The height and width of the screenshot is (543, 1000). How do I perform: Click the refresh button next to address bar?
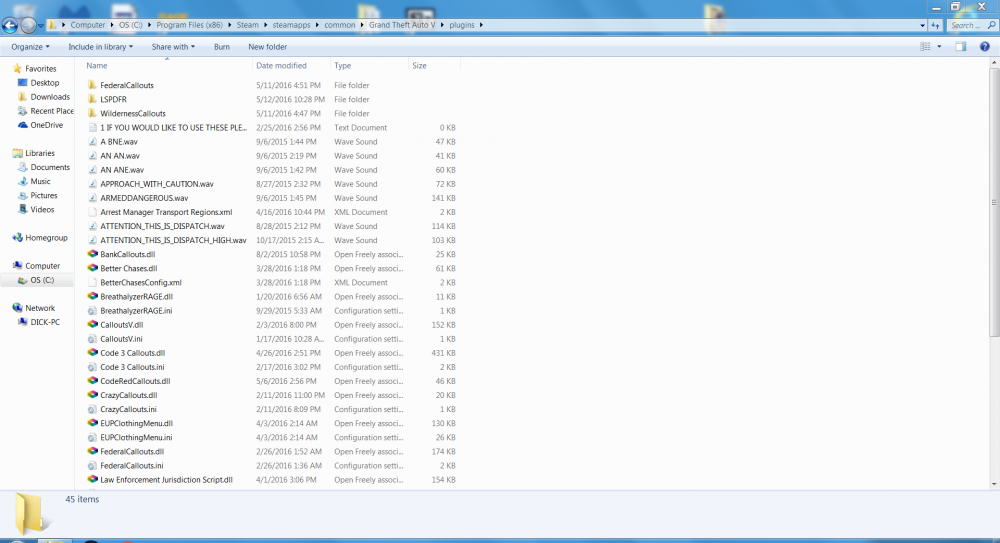pyautogui.click(x=936, y=26)
